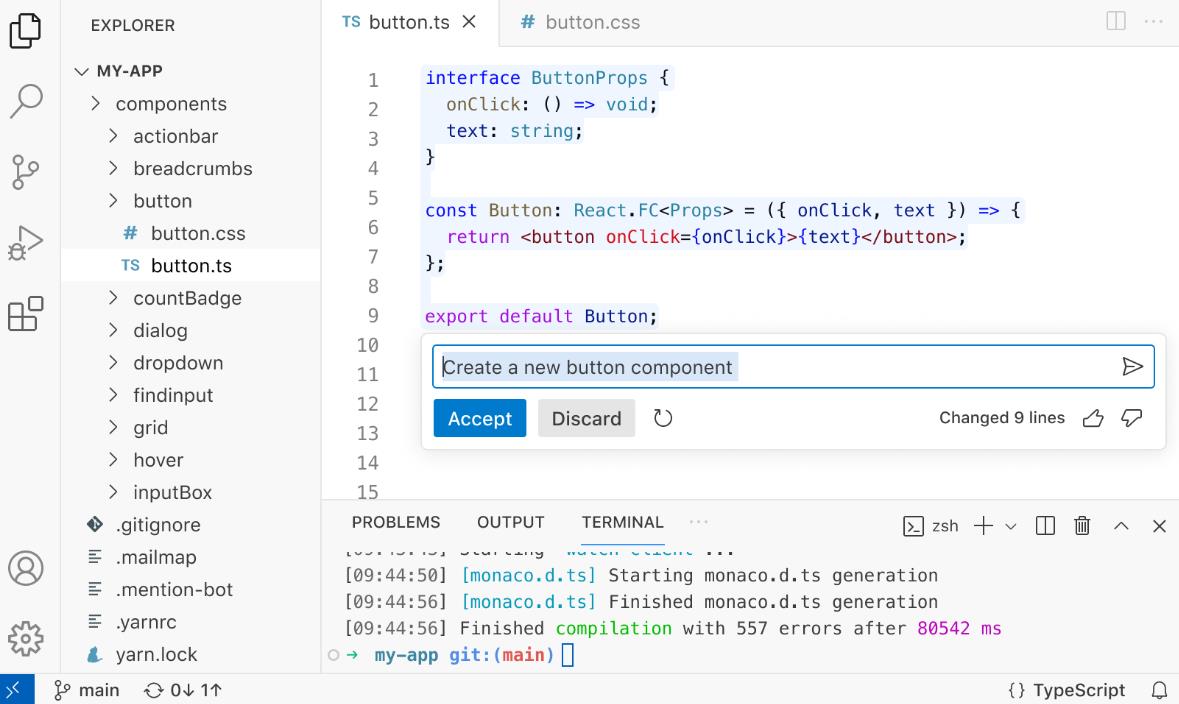Screen dimensions: 1179x704
Task: Expand the breadcrumbs folder
Action: [x=190, y=168]
